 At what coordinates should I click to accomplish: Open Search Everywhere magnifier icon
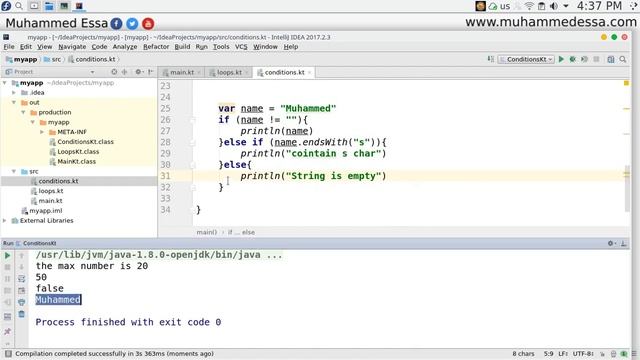623,59
